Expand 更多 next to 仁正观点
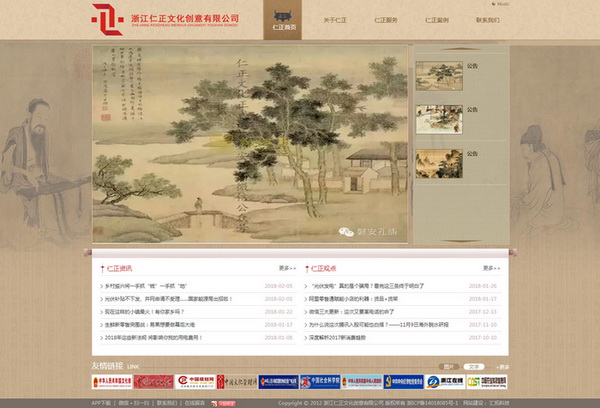This screenshot has width=600, height=408. 490,268
